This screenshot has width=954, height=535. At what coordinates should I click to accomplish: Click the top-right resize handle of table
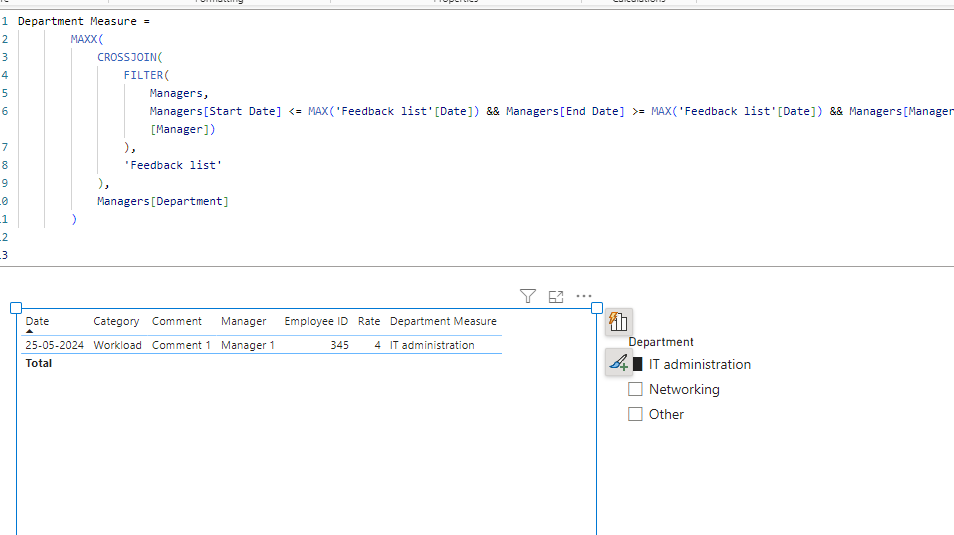(597, 308)
